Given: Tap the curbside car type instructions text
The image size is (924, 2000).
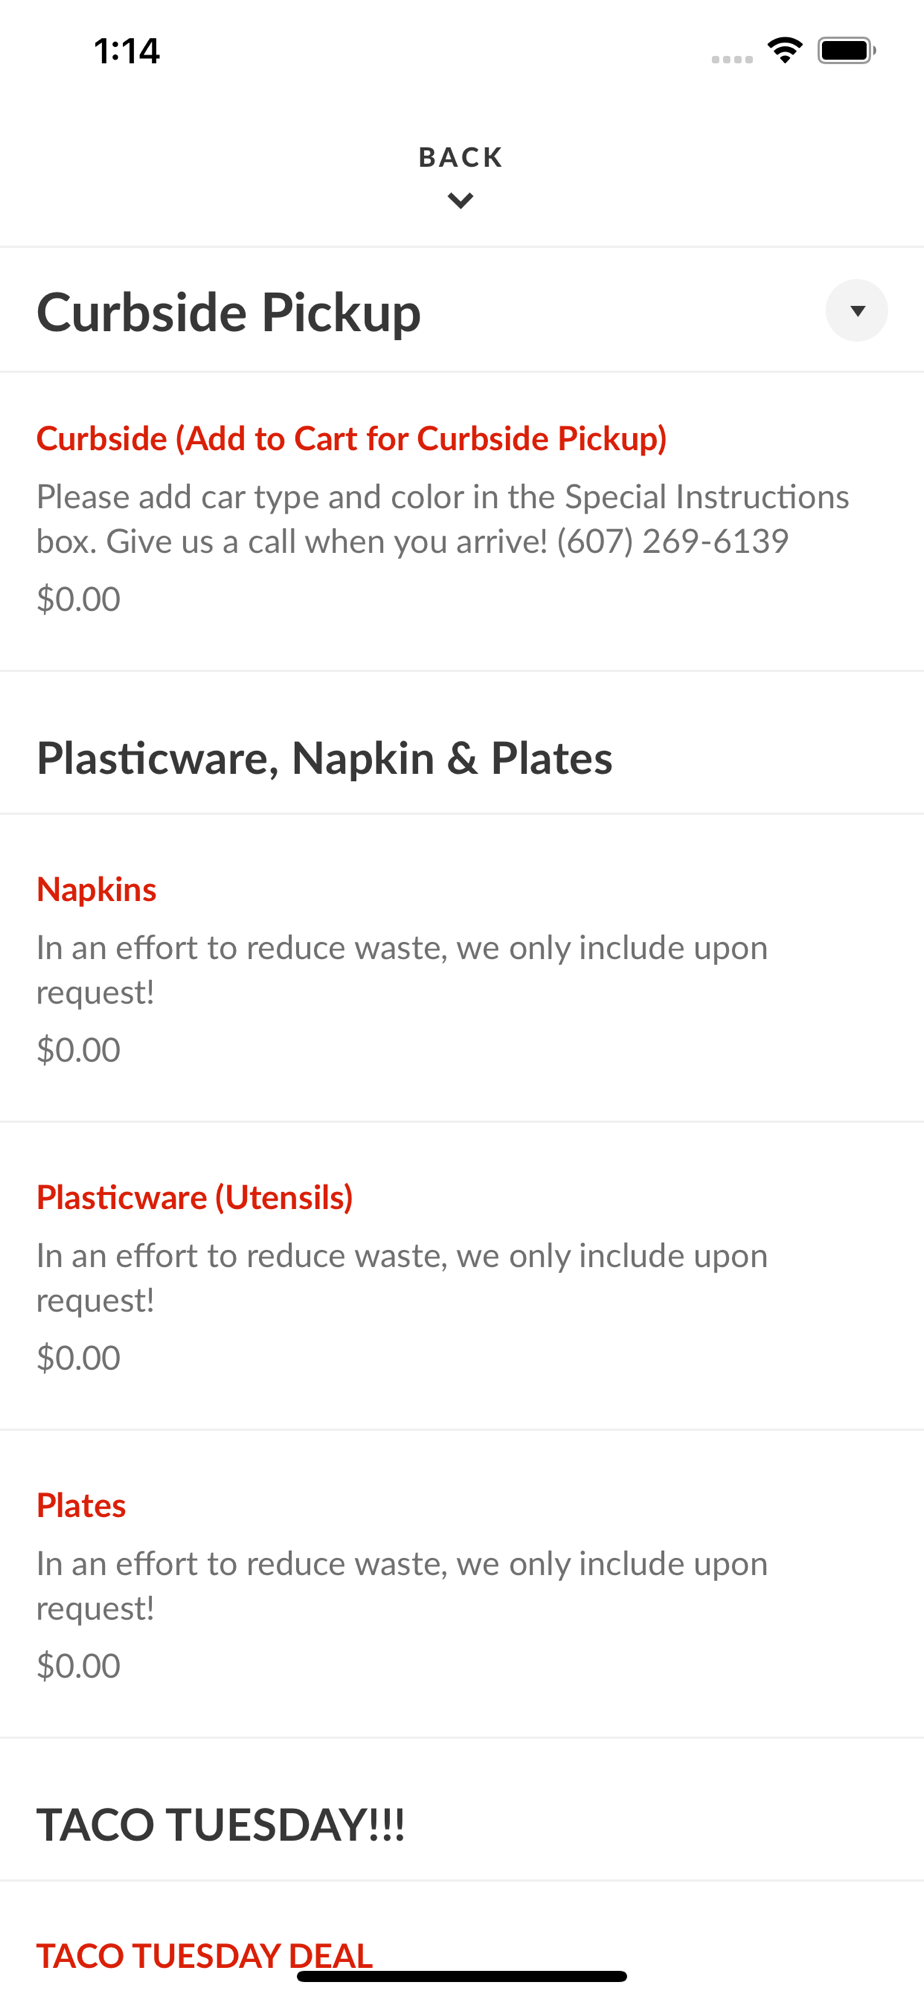Looking at the screenshot, I should (x=443, y=519).
